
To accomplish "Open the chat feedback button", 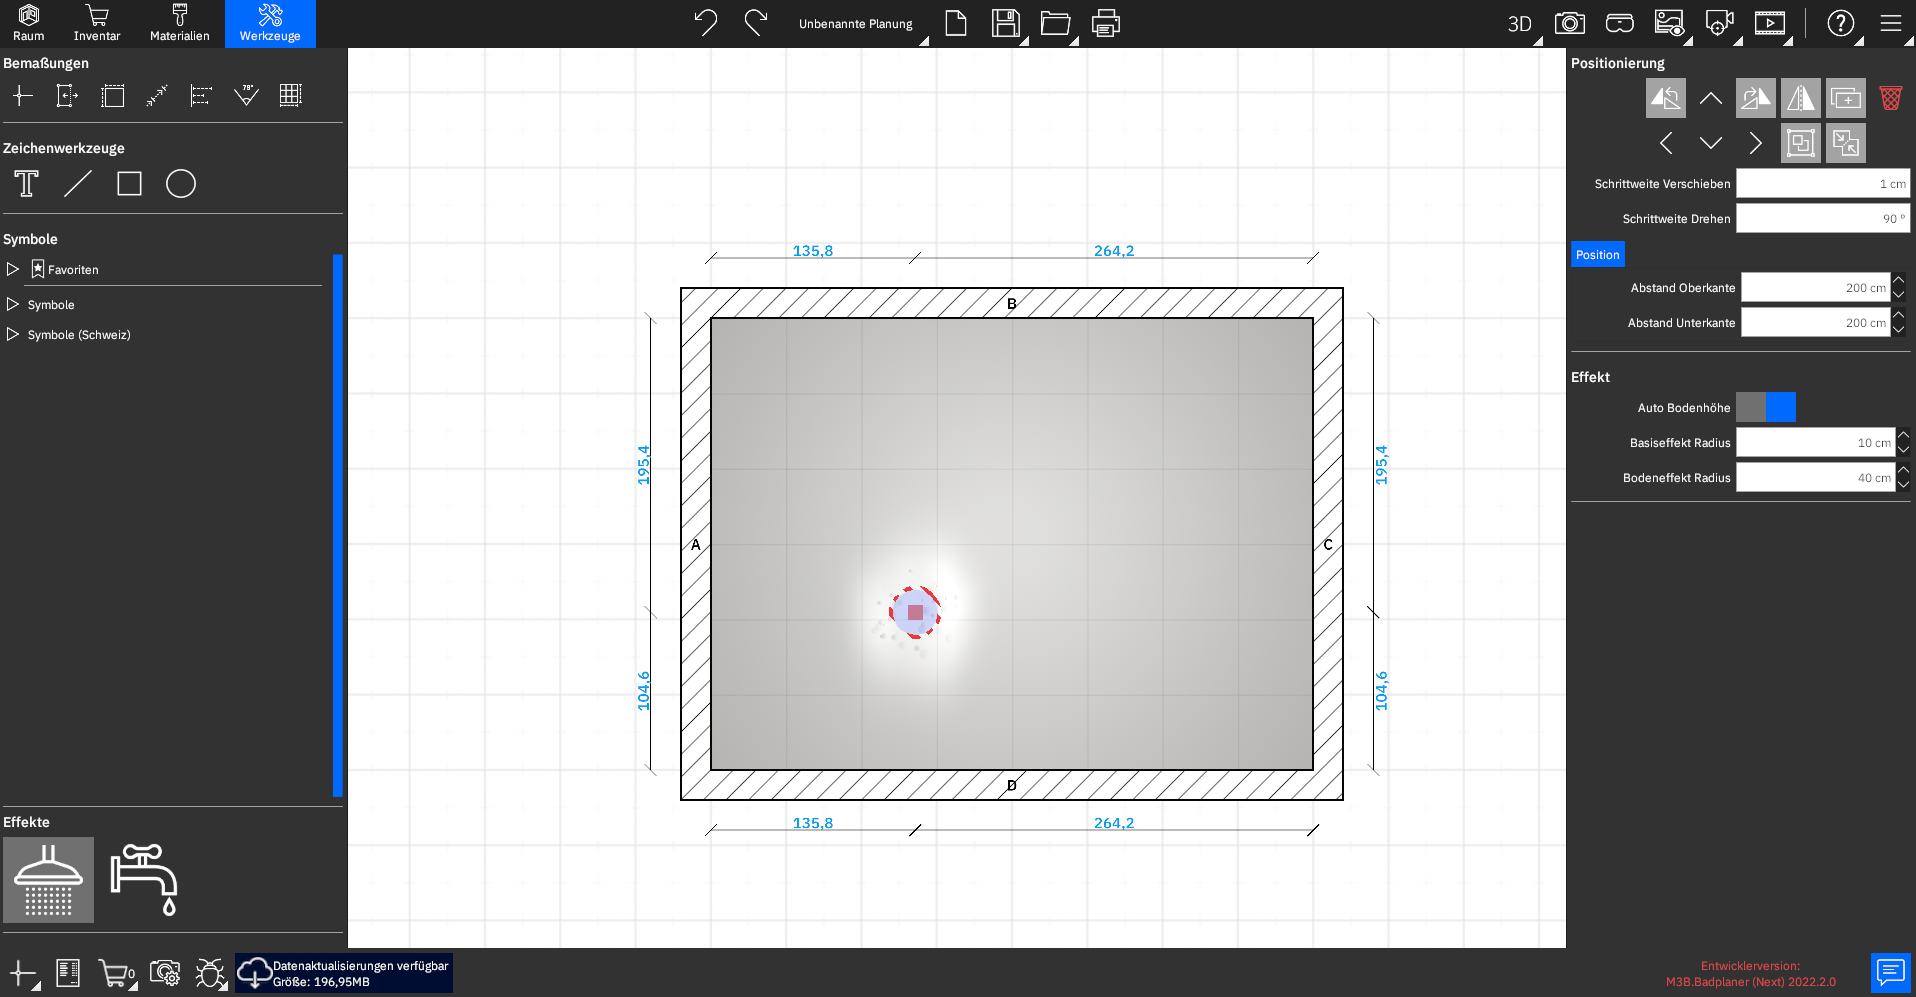I will pos(1890,972).
